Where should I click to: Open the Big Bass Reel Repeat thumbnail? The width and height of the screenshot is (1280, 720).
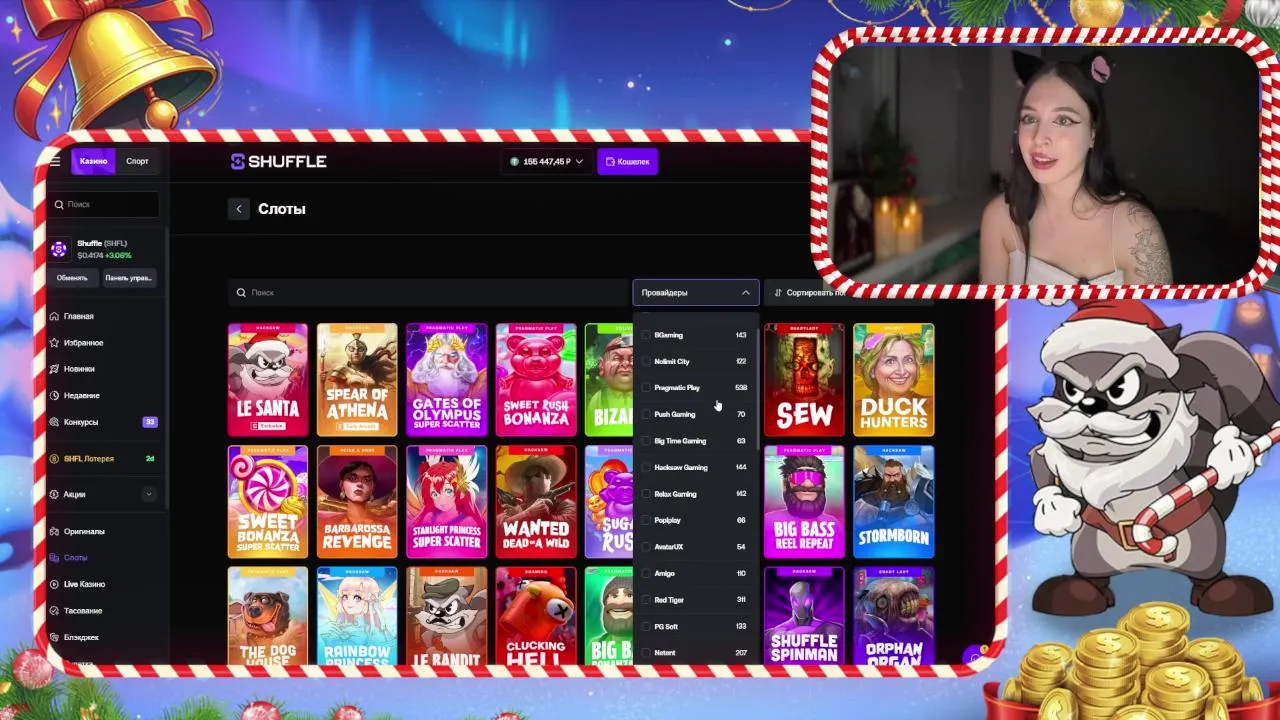click(804, 501)
